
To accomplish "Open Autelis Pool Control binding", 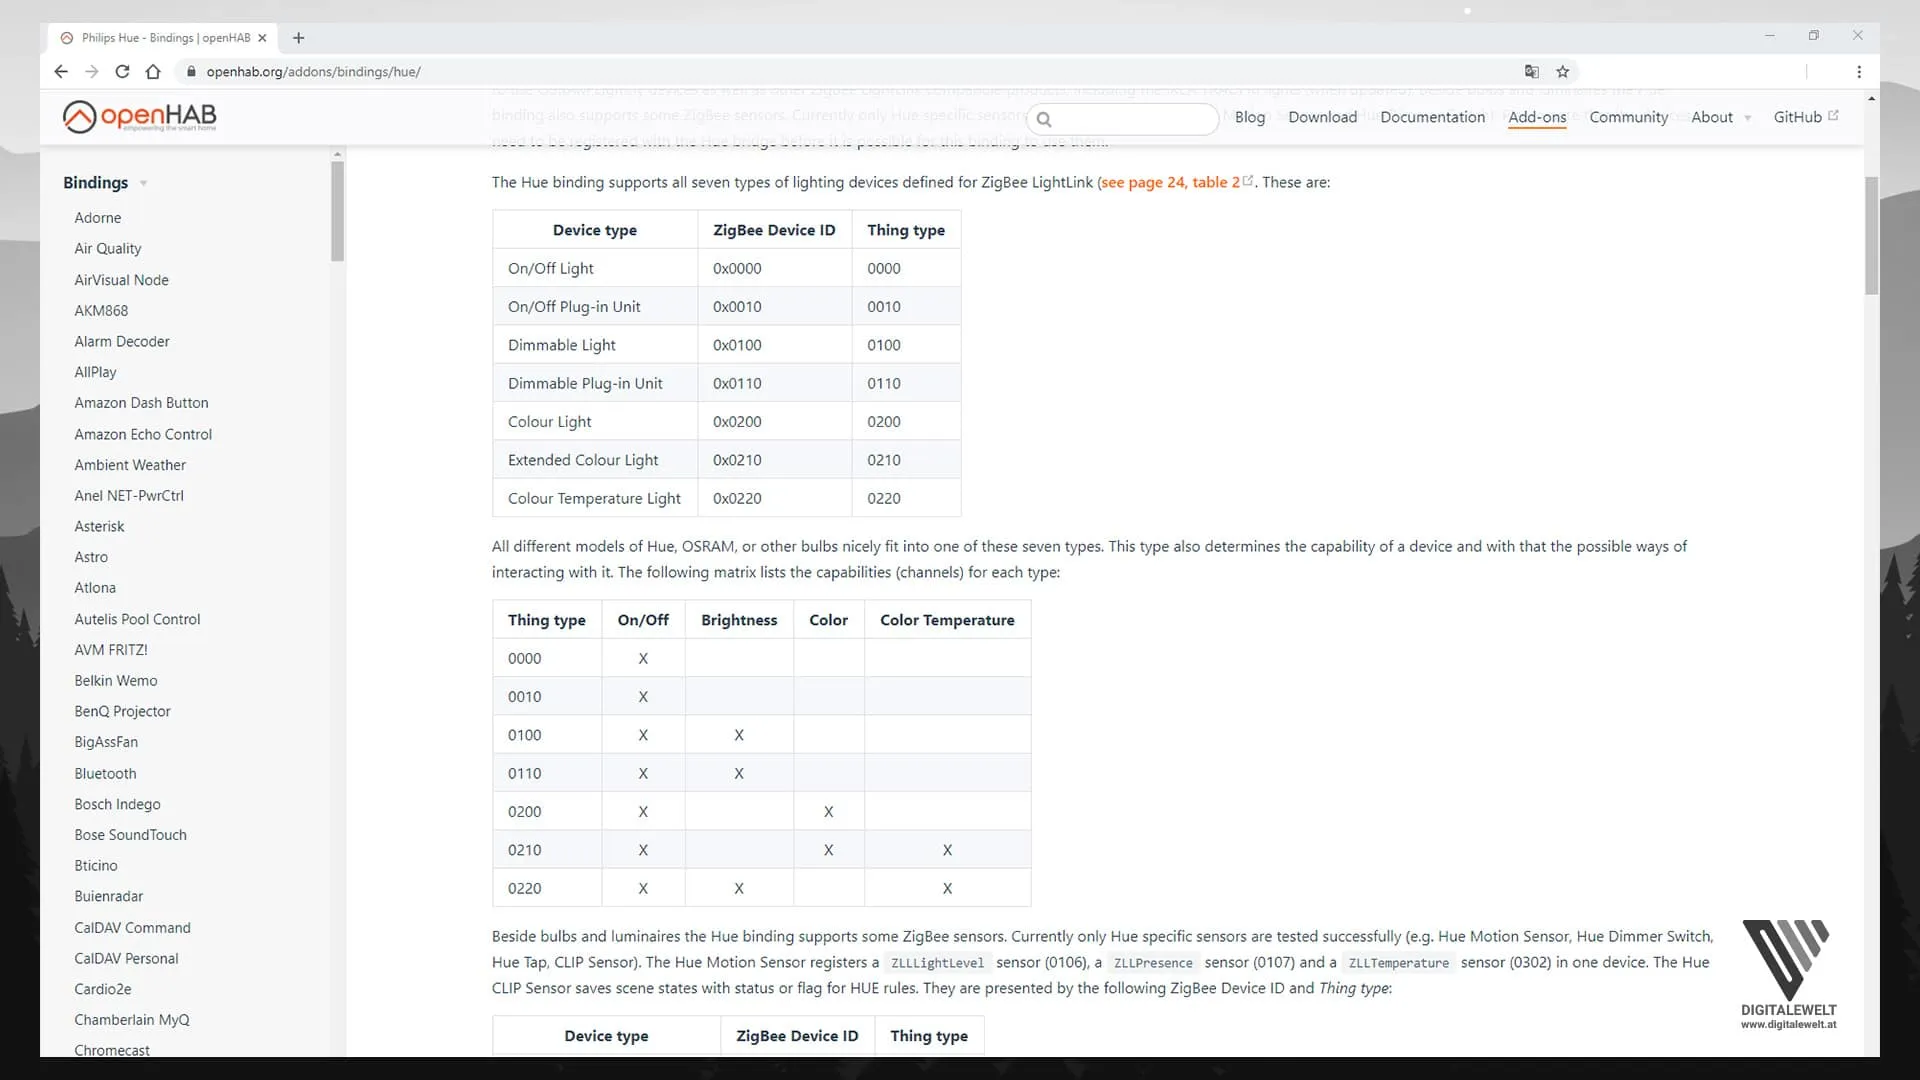I will 137,619.
